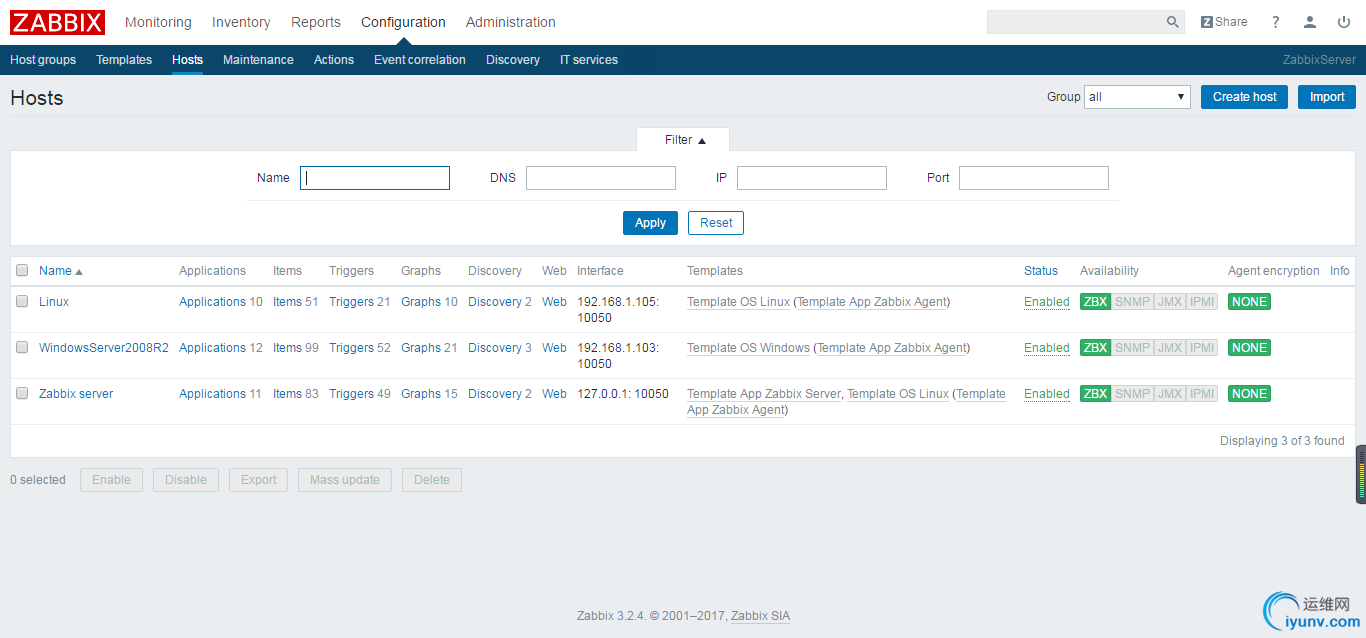Click the 192.168.1.103: 10050 interface text
Image resolution: width=1366 pixels, height=638 pixels.
(x=618, y=356)
